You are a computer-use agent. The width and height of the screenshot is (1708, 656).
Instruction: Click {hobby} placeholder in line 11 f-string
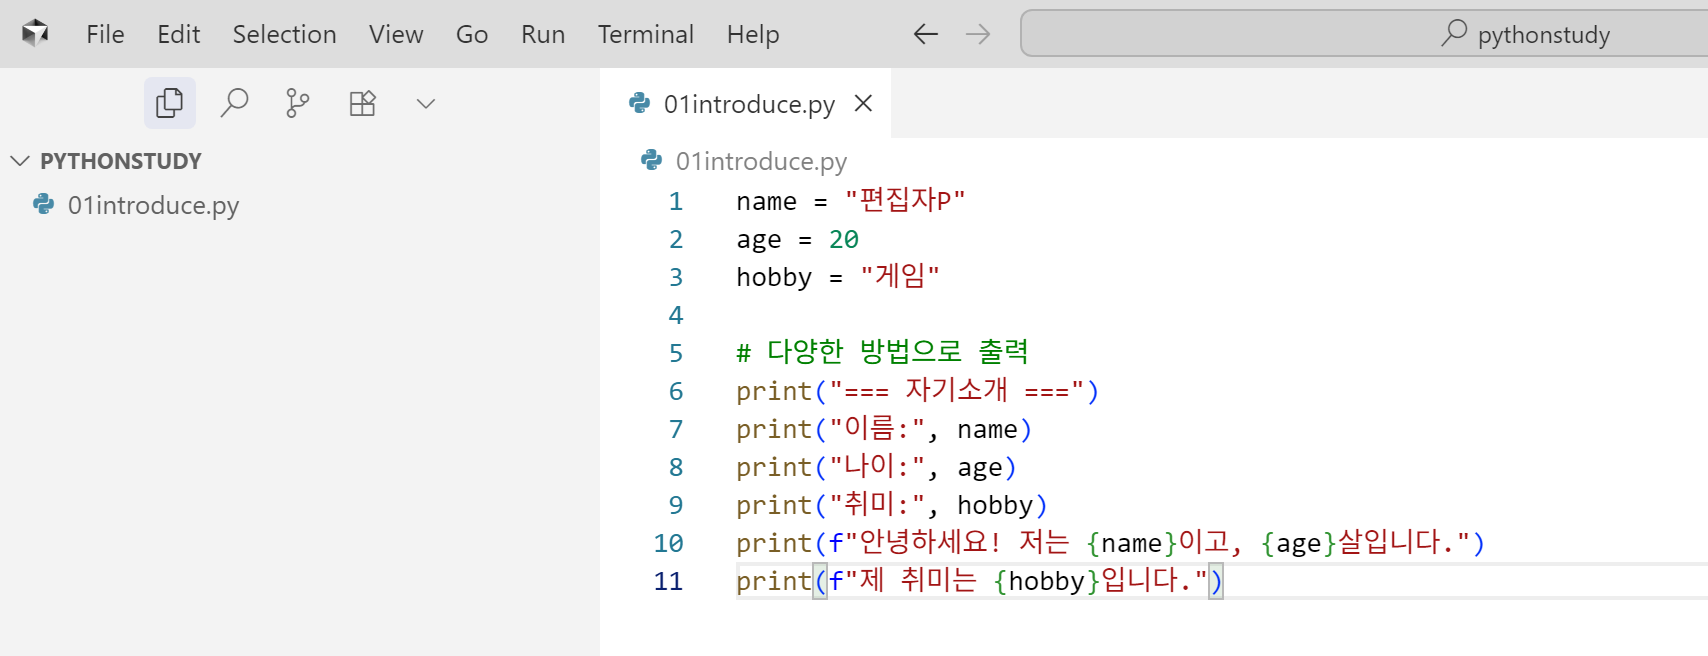pos(1046,581)
